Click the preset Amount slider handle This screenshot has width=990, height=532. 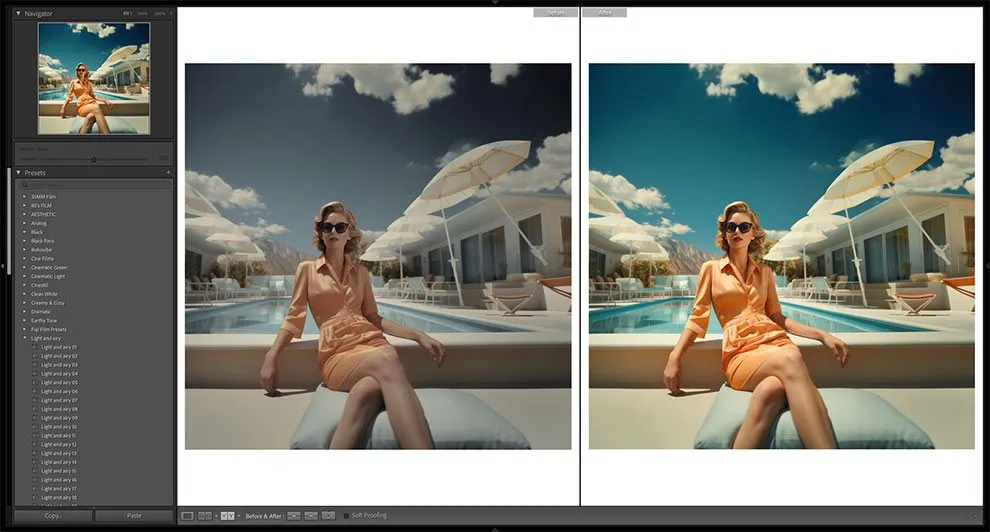[94, 159]
